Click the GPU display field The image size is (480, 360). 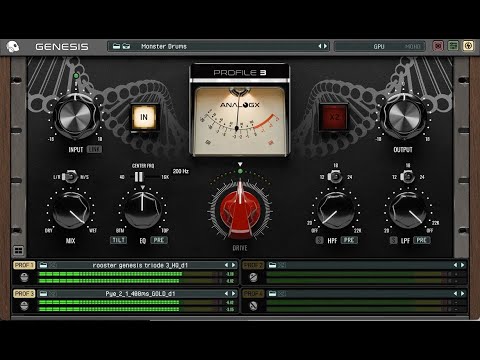[x=379, y=46]
